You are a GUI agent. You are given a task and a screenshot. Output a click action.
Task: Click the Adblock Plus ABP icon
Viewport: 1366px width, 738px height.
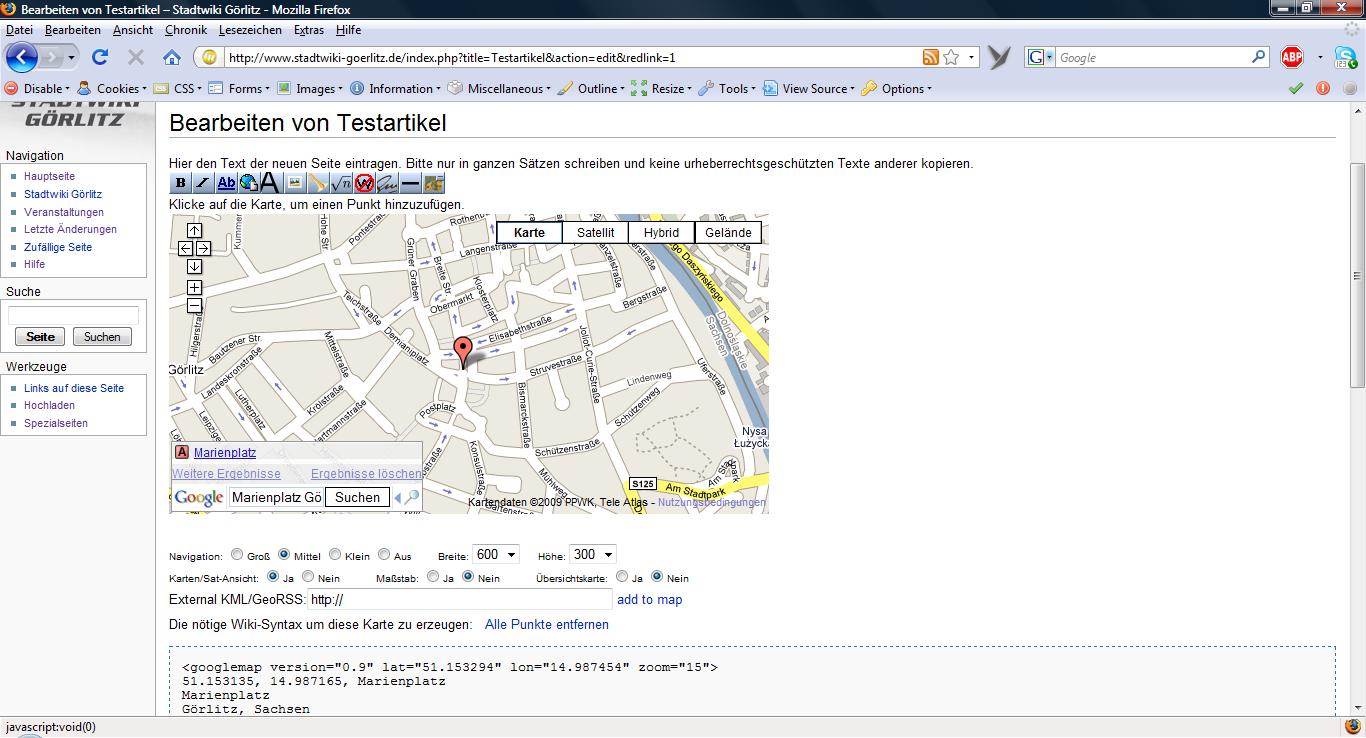point(1292,57)
